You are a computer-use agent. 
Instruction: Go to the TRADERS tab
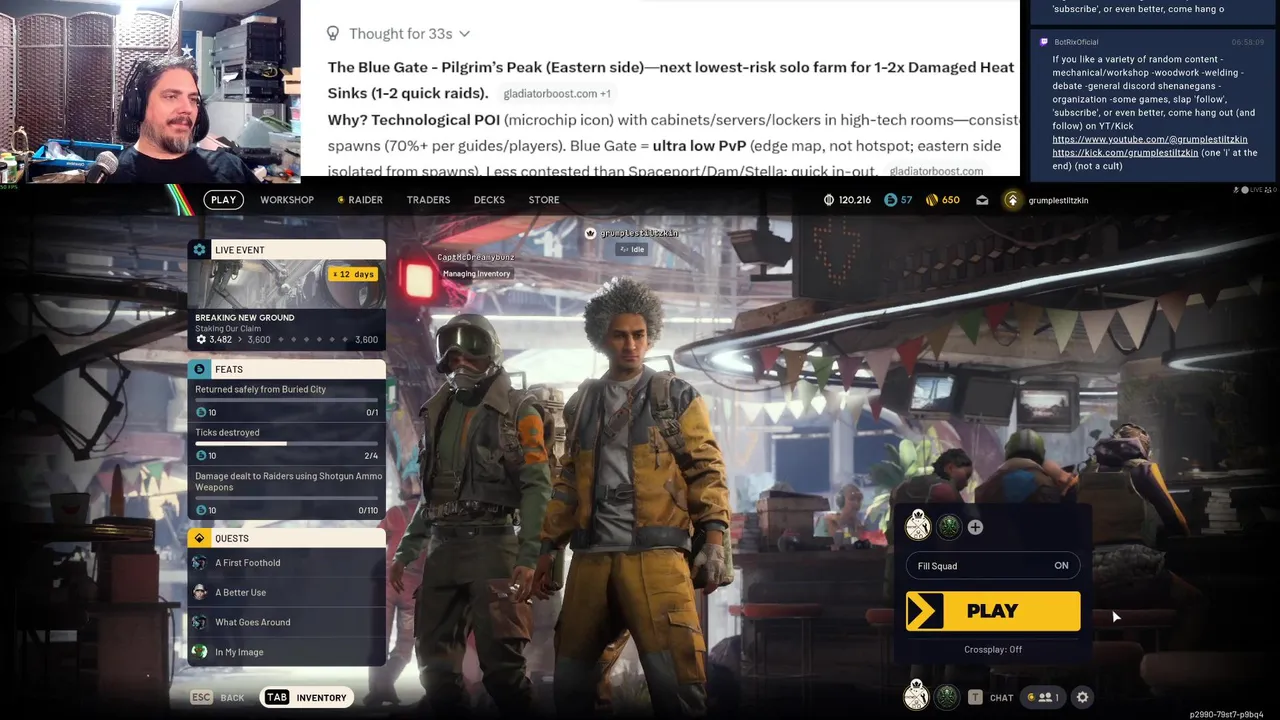428,200
